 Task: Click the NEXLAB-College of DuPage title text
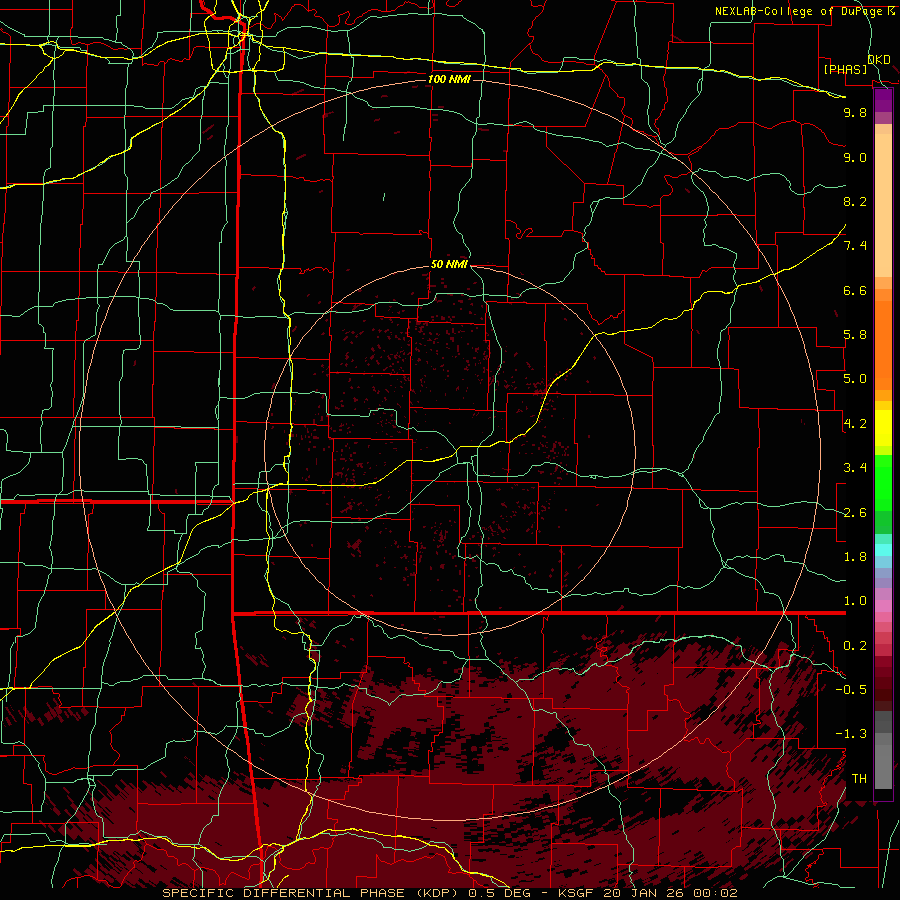click(799, 11)
